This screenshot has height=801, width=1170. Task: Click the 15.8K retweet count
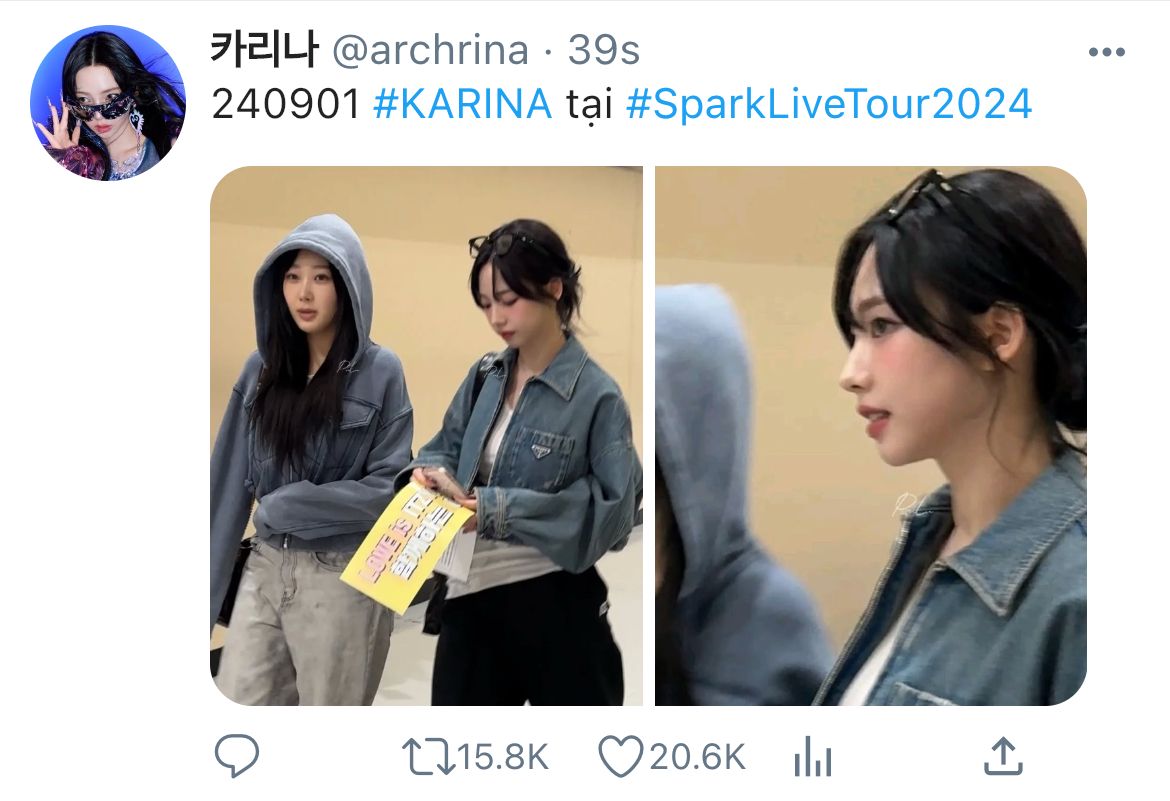pyautogui.click(x=502, y=757)
